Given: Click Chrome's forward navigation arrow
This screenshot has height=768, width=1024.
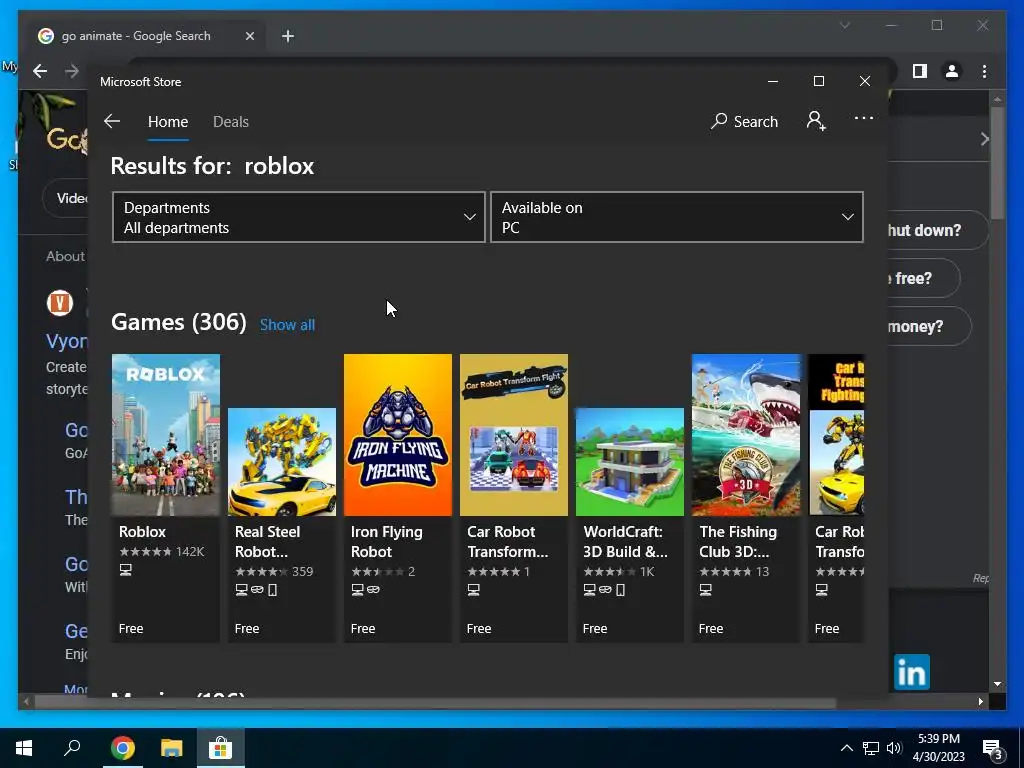Looking at the screenshot, I should [72, 71].
